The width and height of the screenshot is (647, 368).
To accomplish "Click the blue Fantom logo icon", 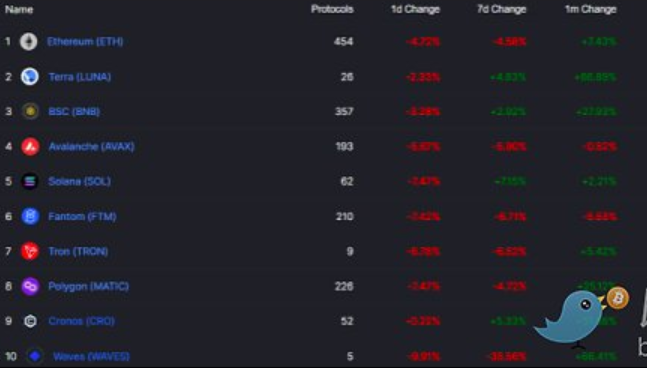I will 30,216.
